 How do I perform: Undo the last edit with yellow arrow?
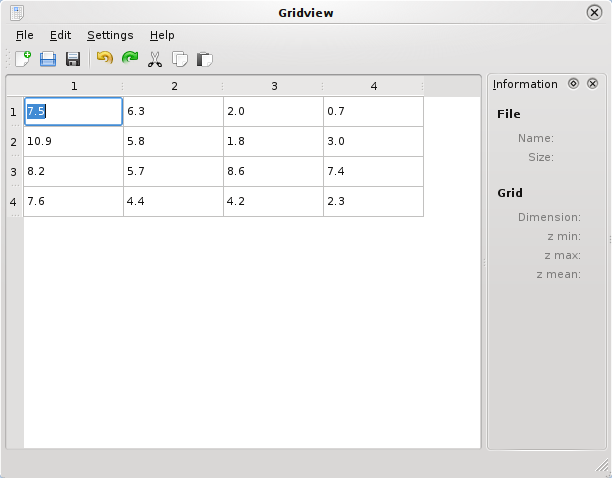coord(104,60)
